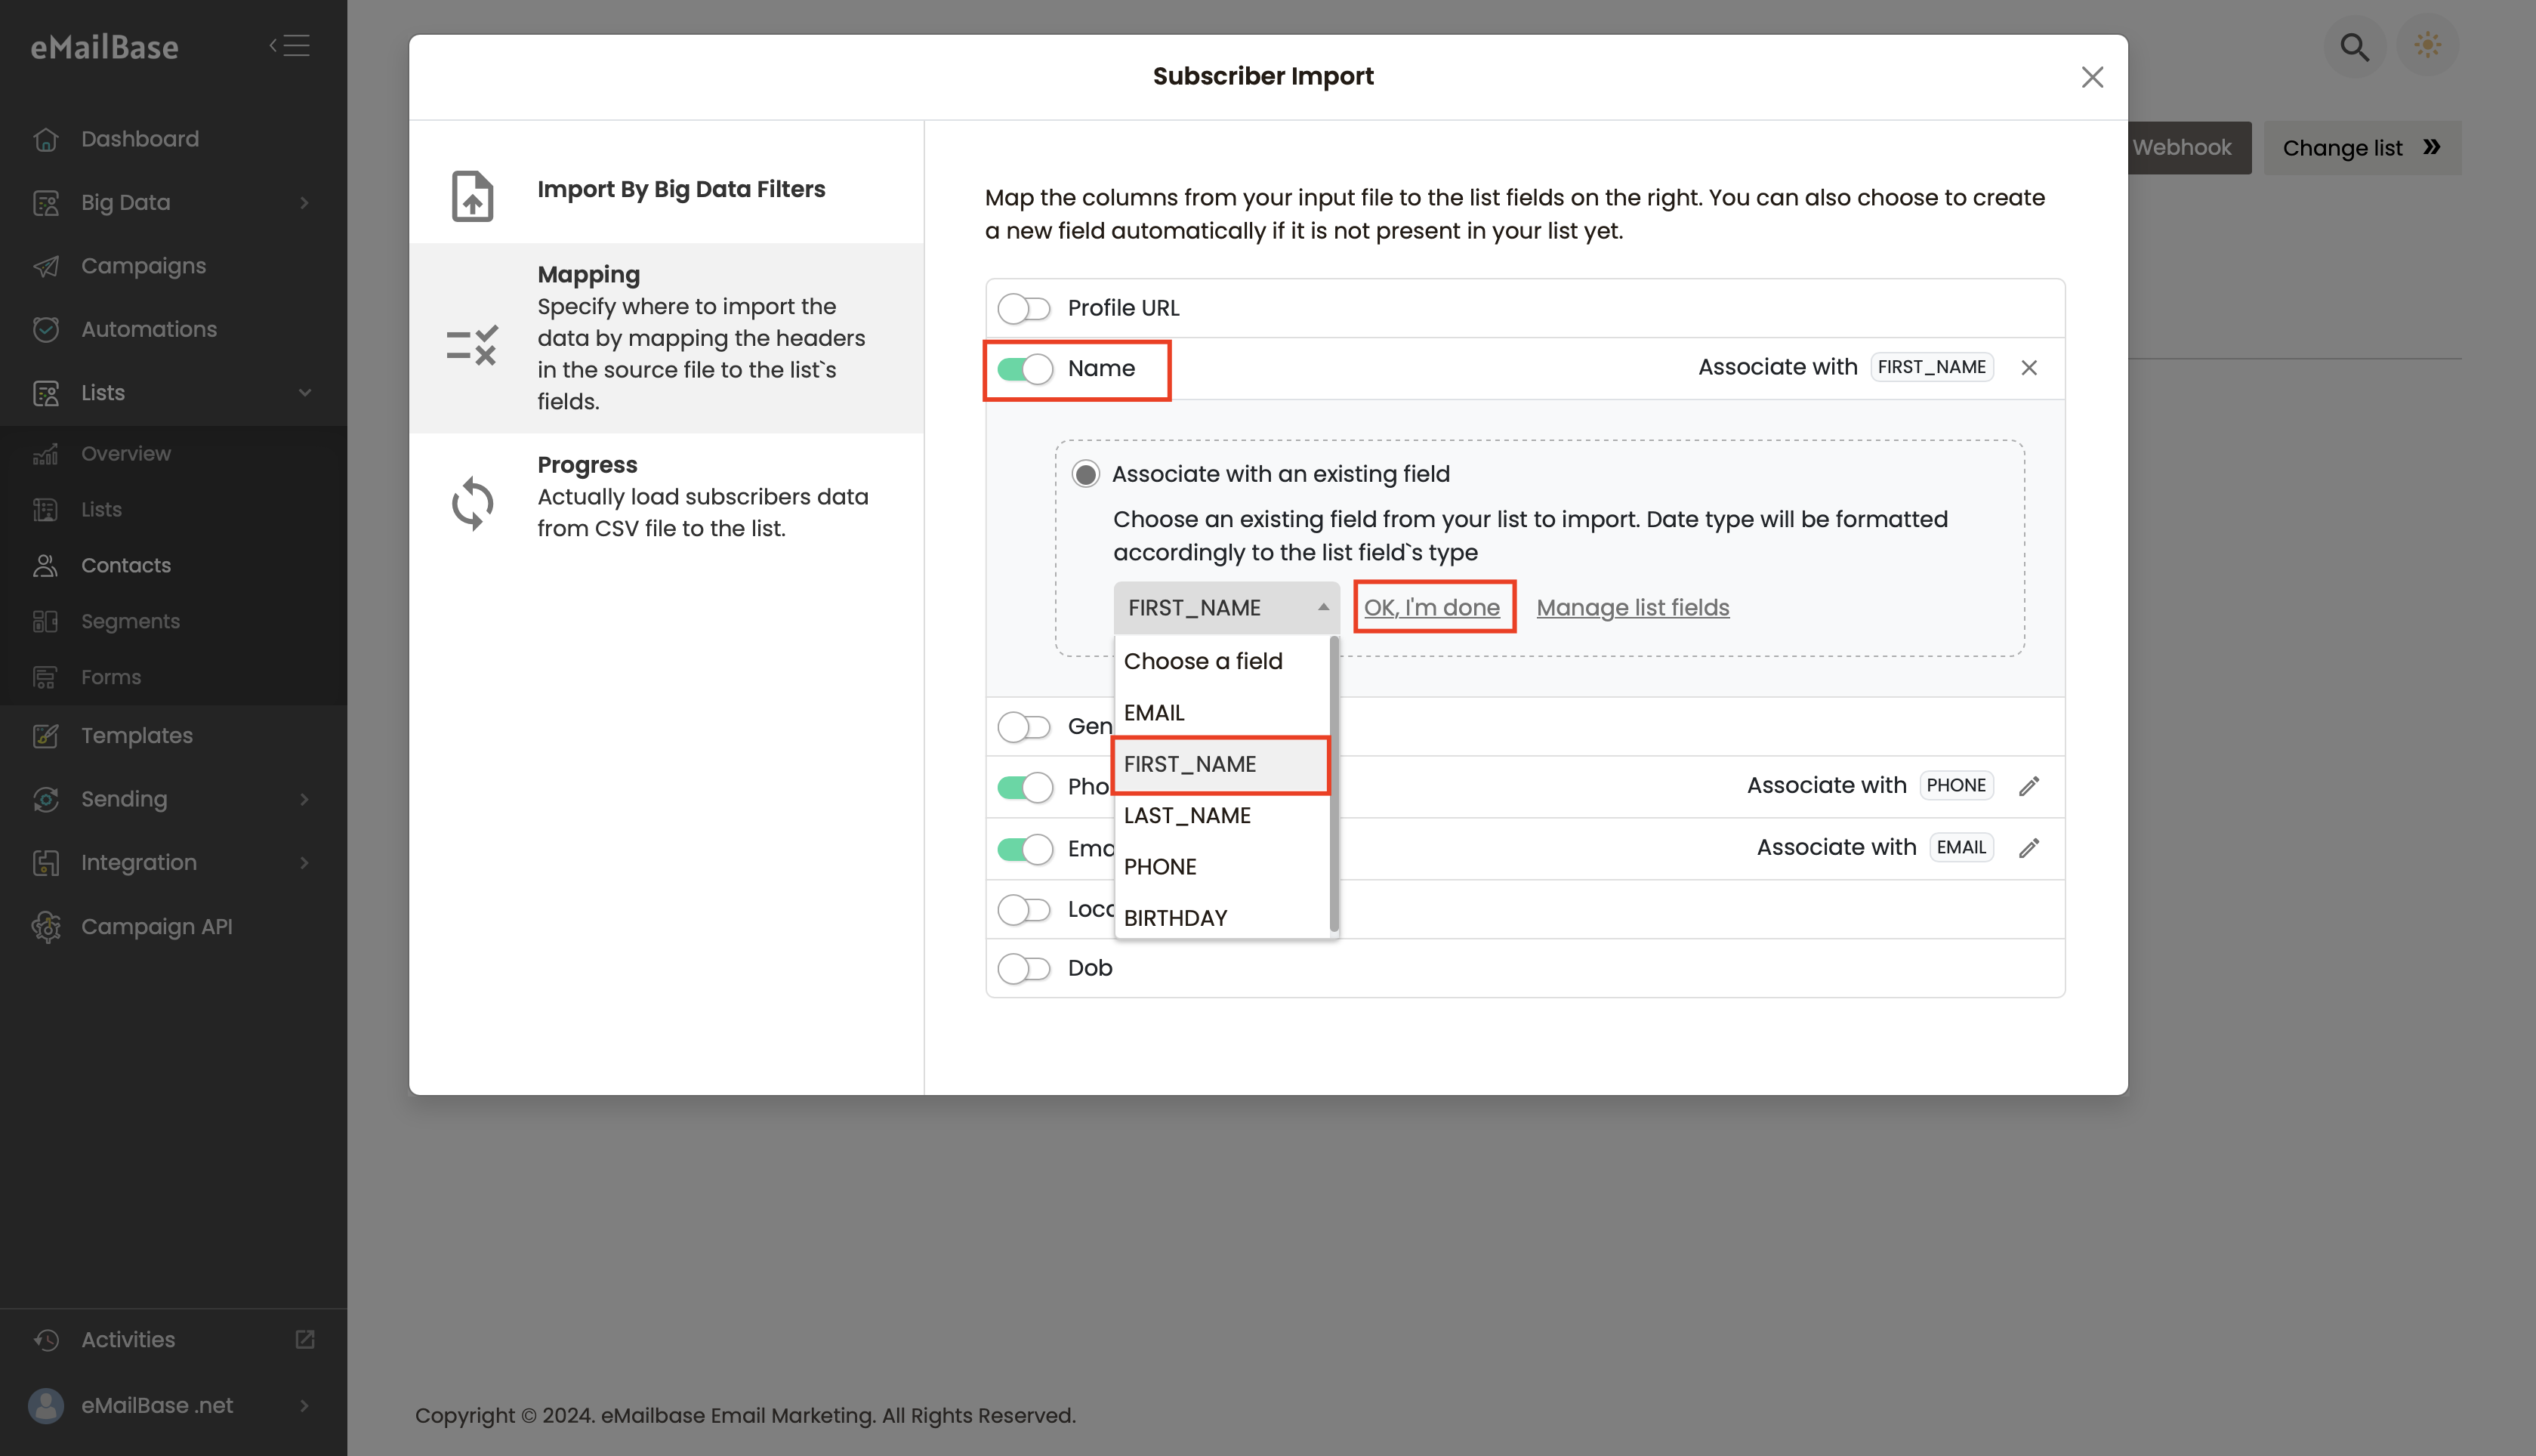Select 'Choose a field' option
This screenshot has width=2536, height=1456.
1221,661
